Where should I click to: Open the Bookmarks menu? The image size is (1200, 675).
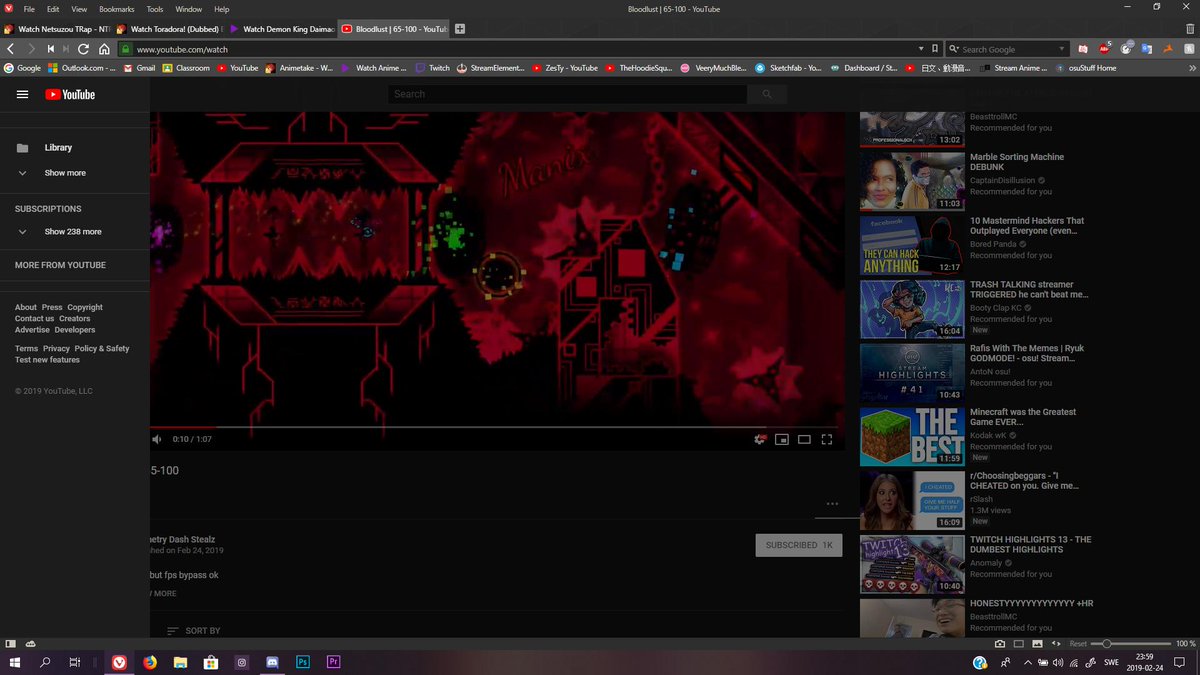click(x=116, y=8)
